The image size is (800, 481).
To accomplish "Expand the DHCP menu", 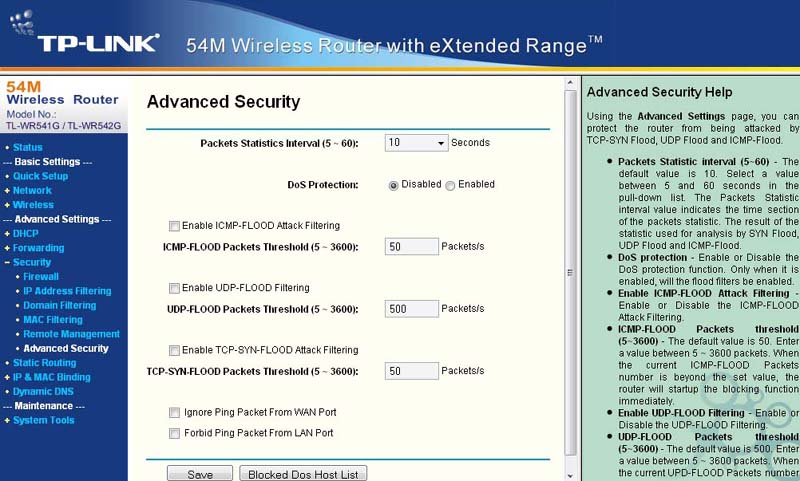I will coord(26,234).
